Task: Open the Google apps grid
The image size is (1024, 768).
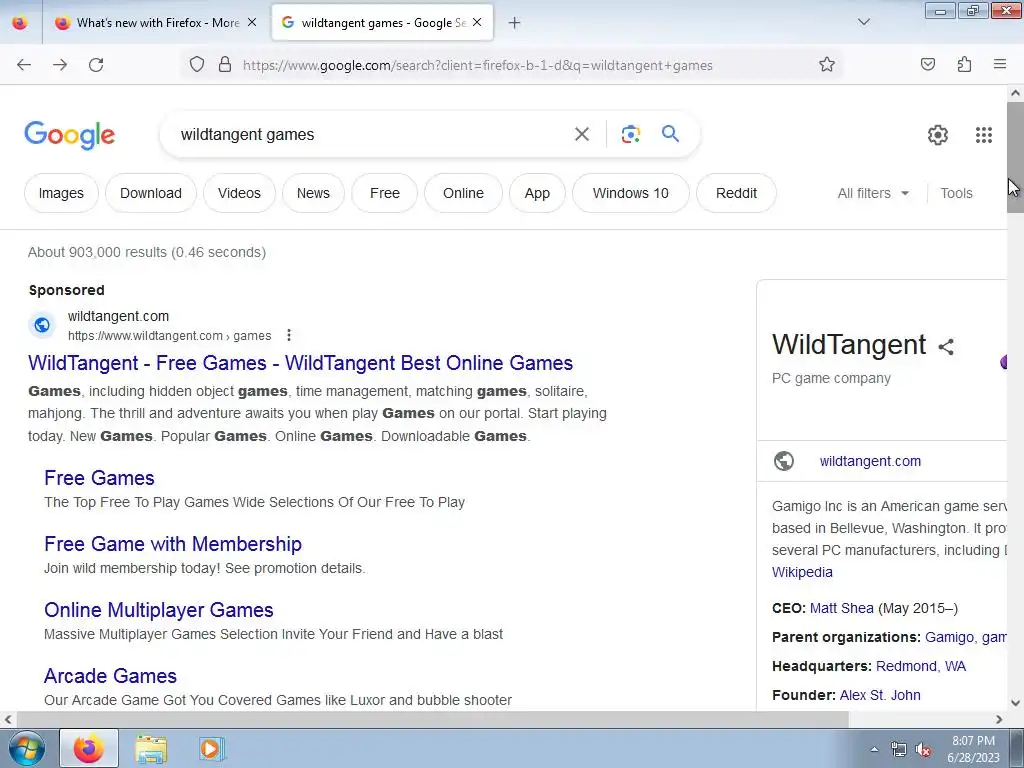Action: 984,135
